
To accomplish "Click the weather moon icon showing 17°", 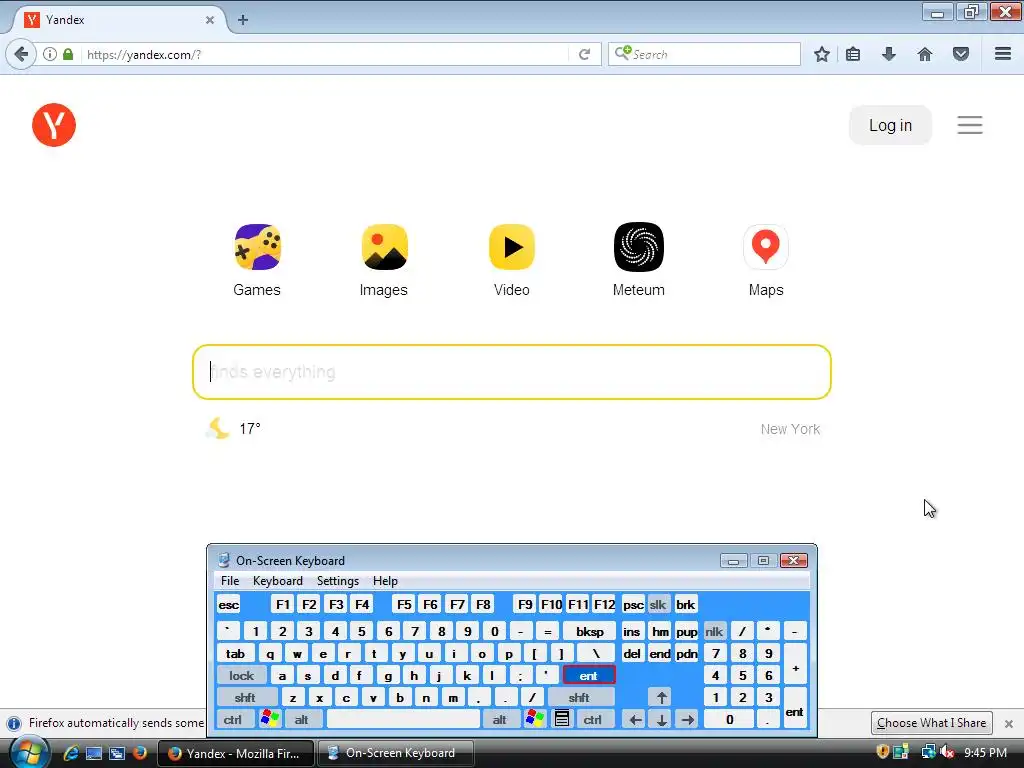I will (x=217, y=428).
